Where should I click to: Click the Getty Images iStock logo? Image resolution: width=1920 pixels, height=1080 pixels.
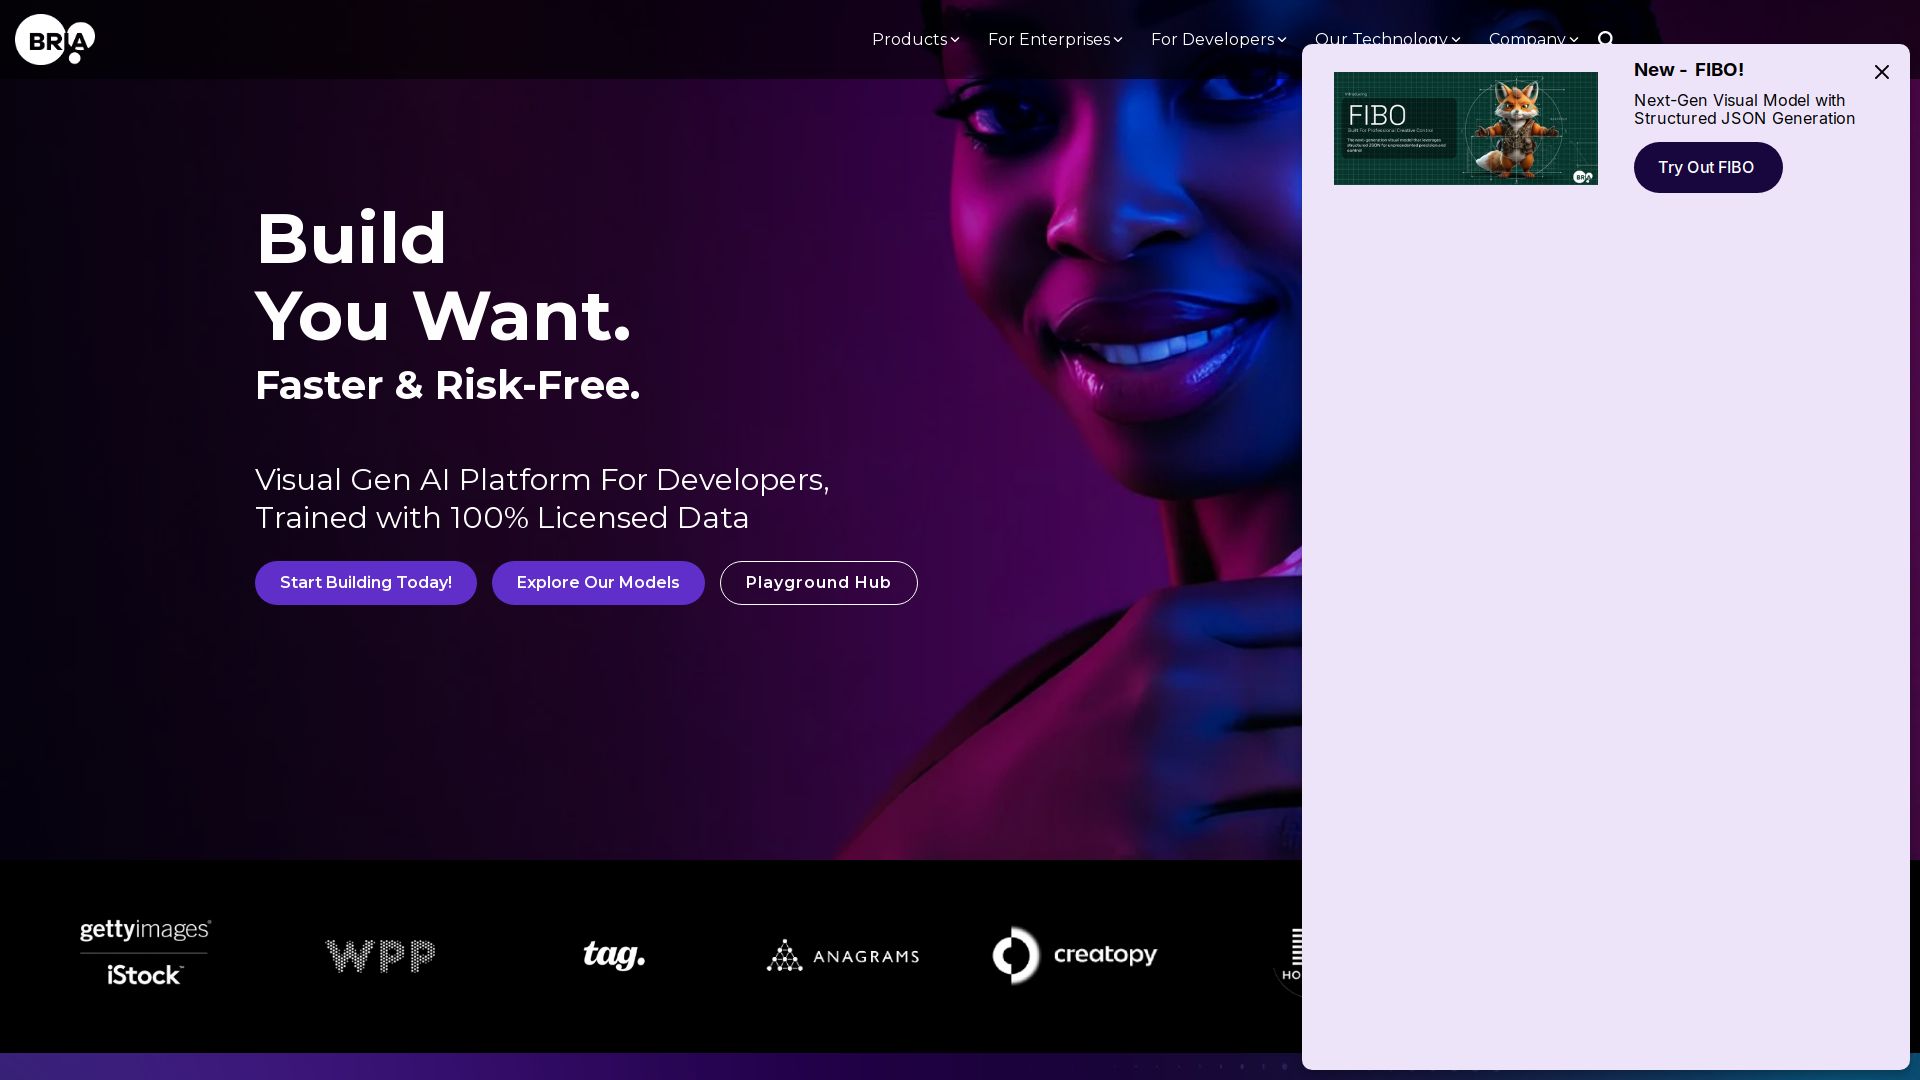[145, 954]
